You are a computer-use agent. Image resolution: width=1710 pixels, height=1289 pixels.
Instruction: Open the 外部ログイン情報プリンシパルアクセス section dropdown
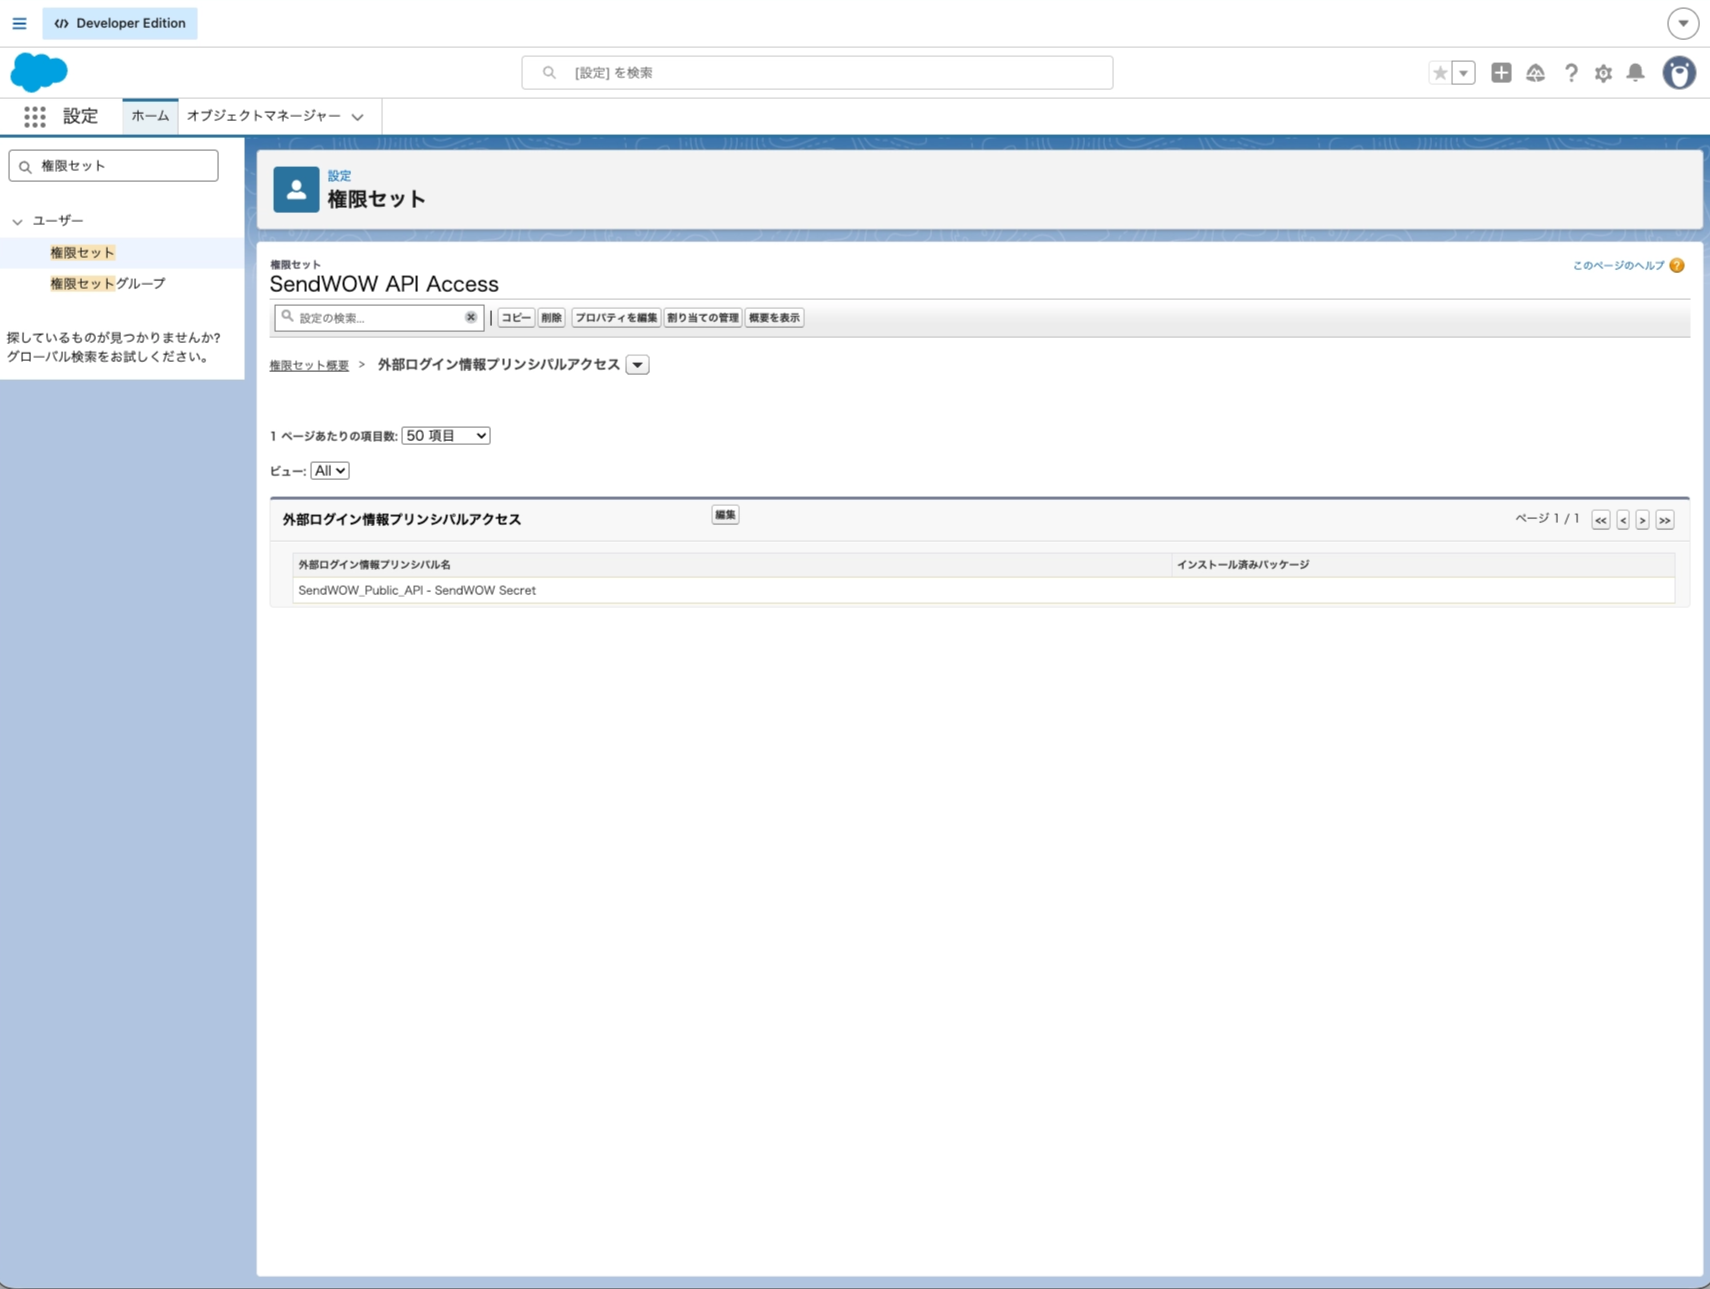point(637,365)
